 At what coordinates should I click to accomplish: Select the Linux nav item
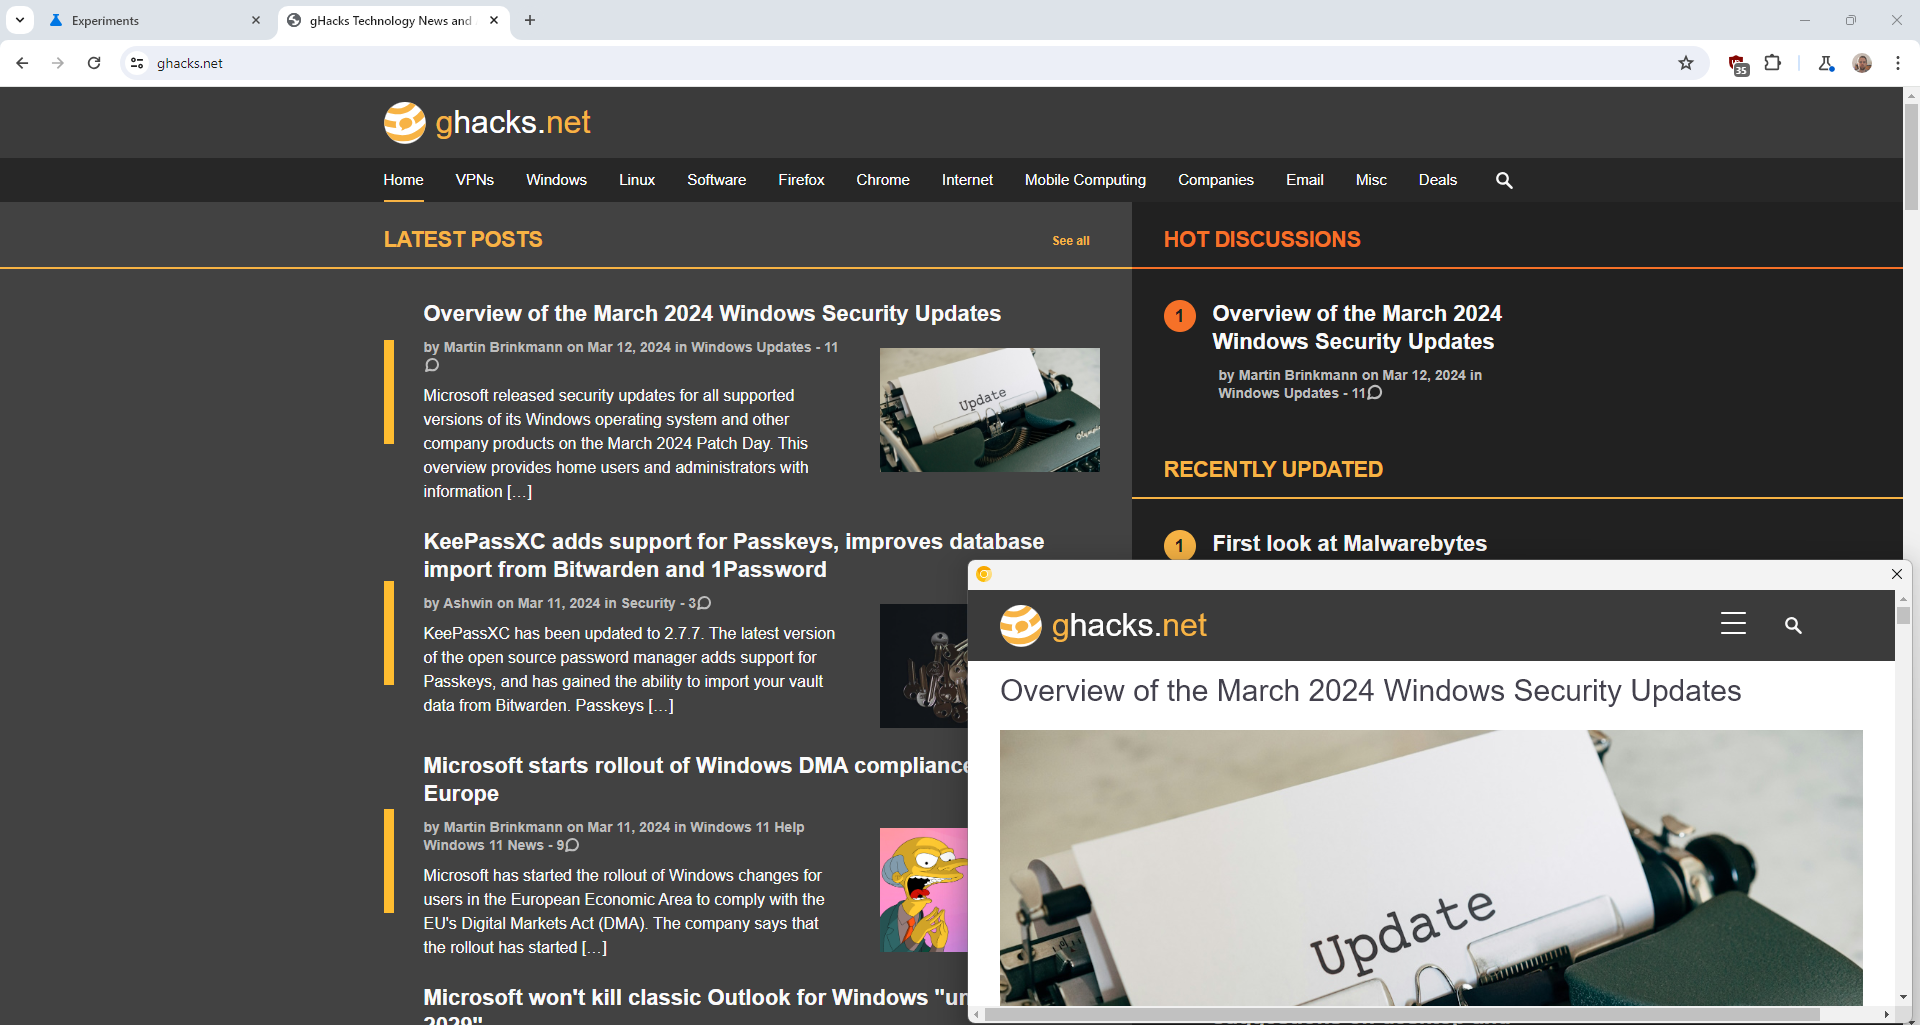(637, 180)
